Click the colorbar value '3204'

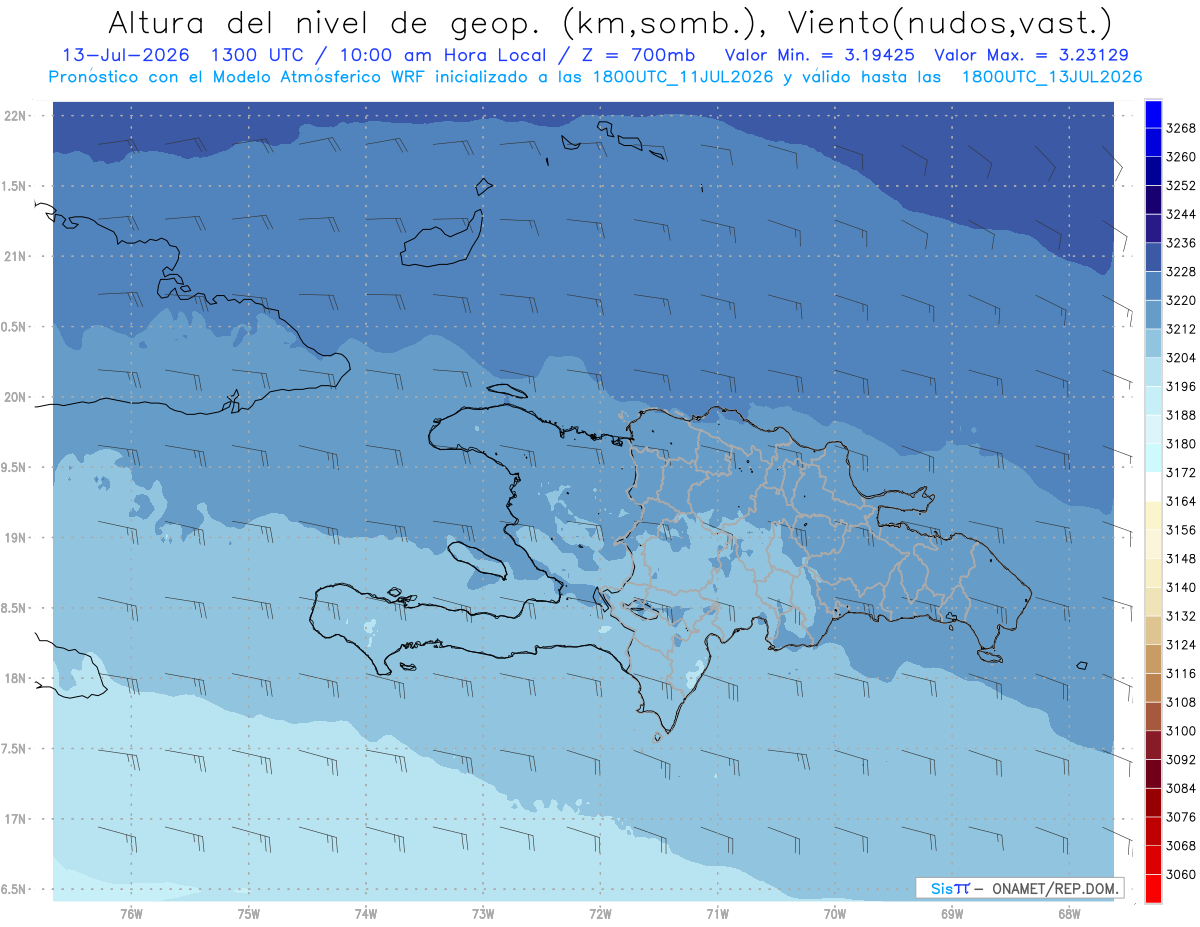(1181, 358)
